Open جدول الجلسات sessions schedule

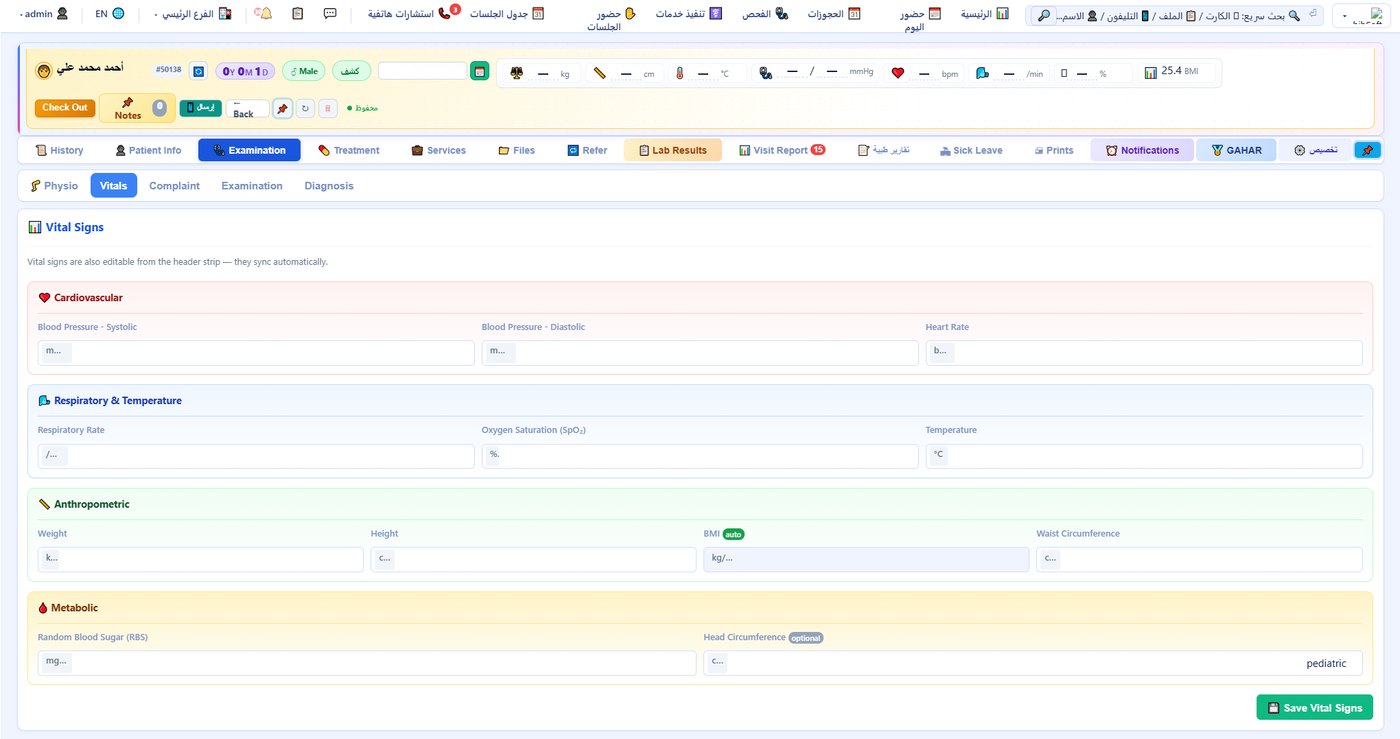pyautogui.click(x=507, y=14)
